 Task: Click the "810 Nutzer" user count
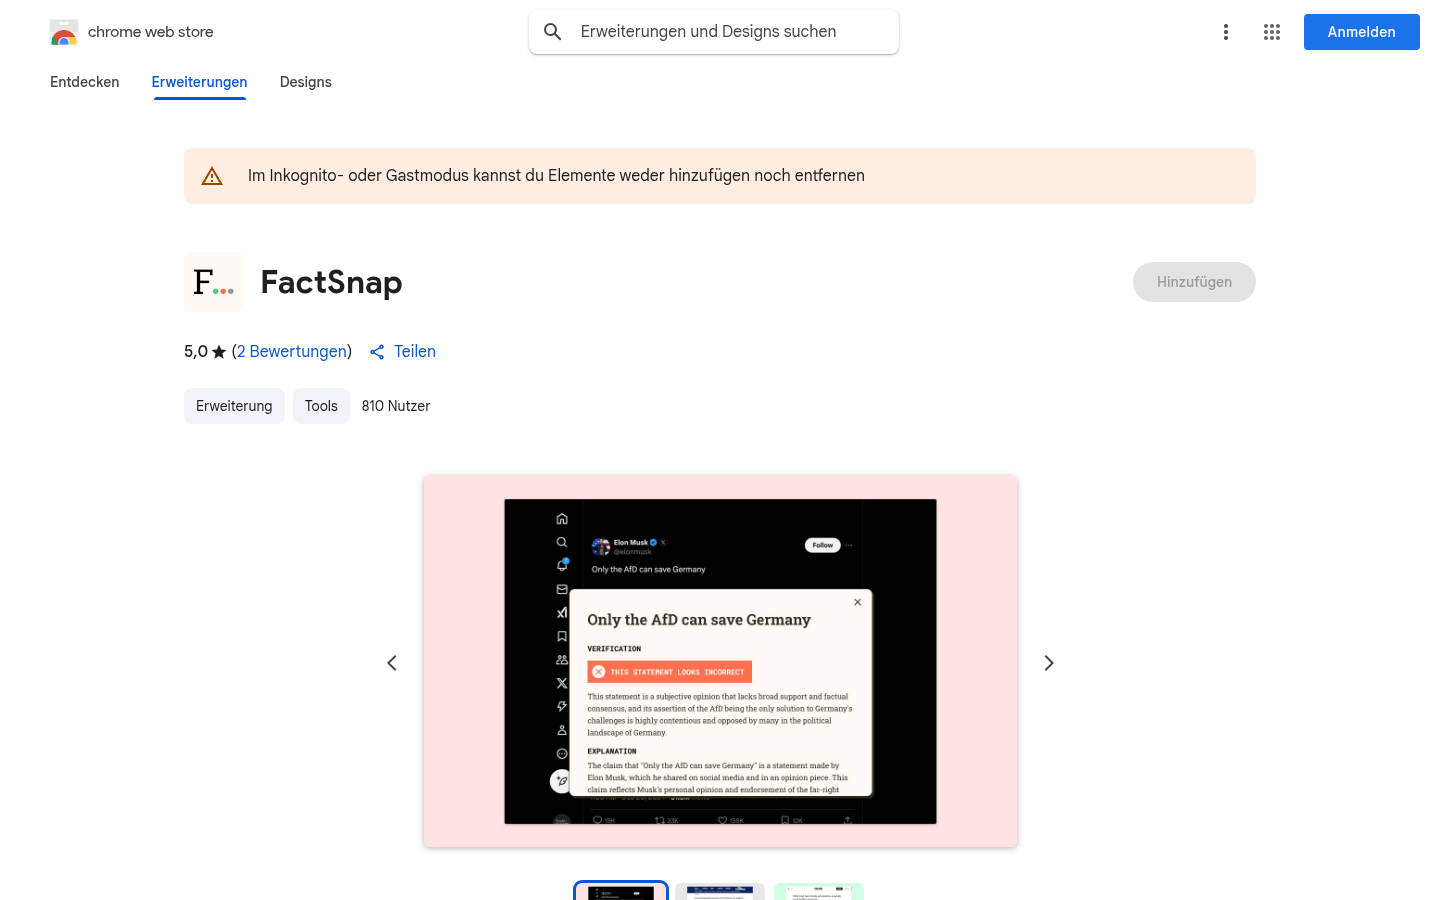tap(396, 406)
